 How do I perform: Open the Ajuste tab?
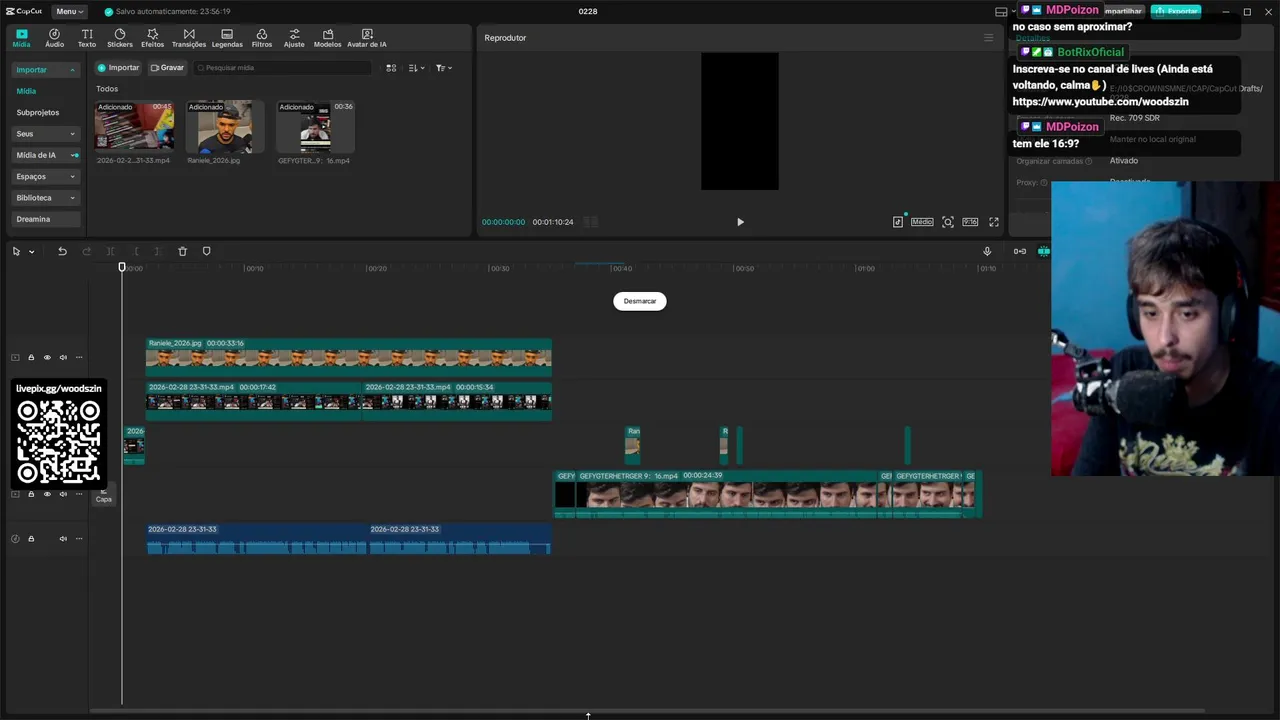(294, 38)
